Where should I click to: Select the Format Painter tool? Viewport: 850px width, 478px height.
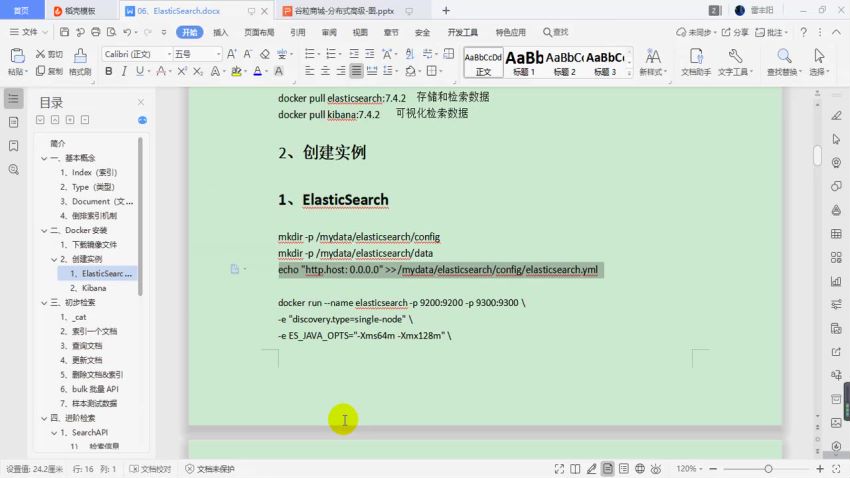(80, 61)
